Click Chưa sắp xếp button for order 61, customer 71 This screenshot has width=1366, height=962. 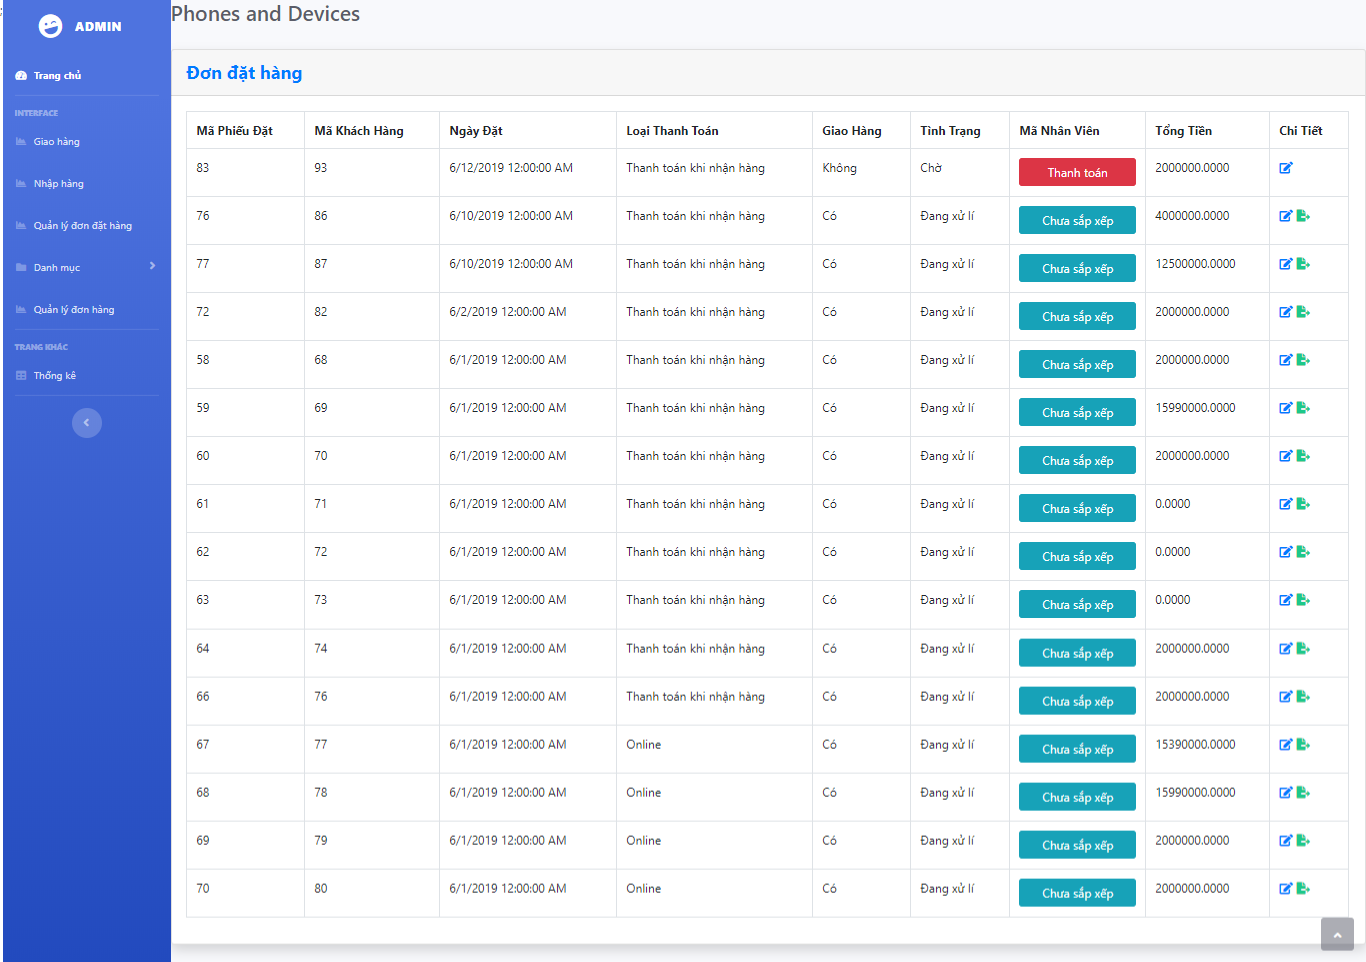[x=1077, y=508]
